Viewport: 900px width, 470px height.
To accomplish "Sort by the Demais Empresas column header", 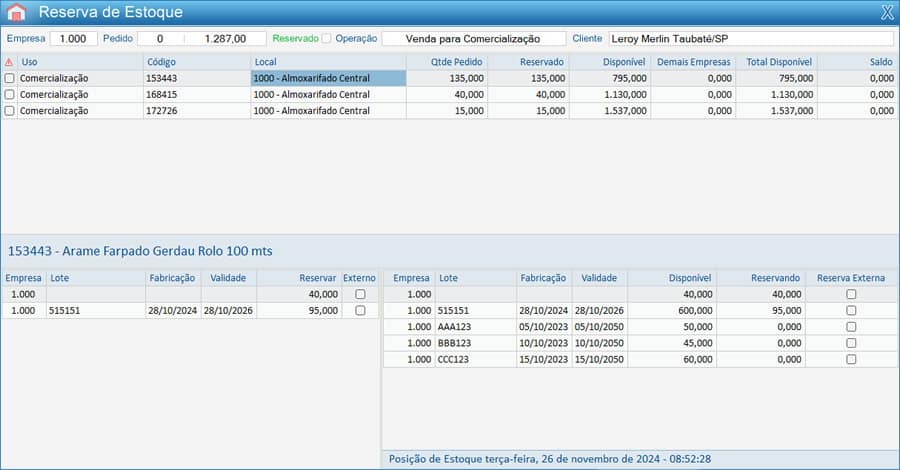I will 693,62.
